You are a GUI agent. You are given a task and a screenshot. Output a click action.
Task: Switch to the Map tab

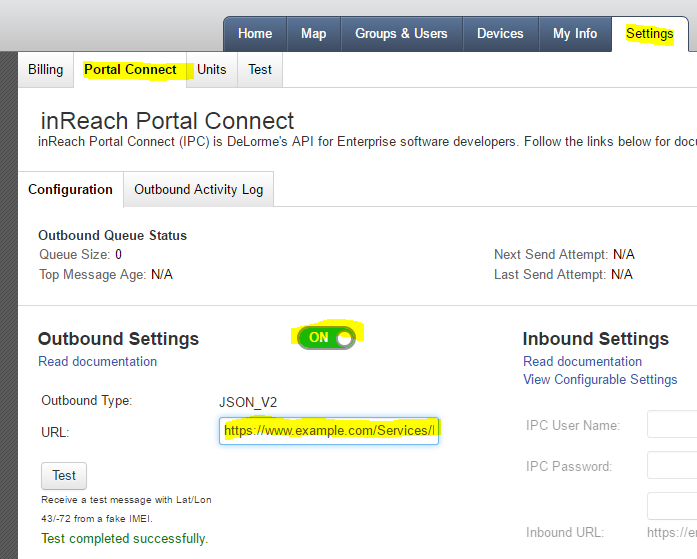pyautogui.click(x=313, y=34)
